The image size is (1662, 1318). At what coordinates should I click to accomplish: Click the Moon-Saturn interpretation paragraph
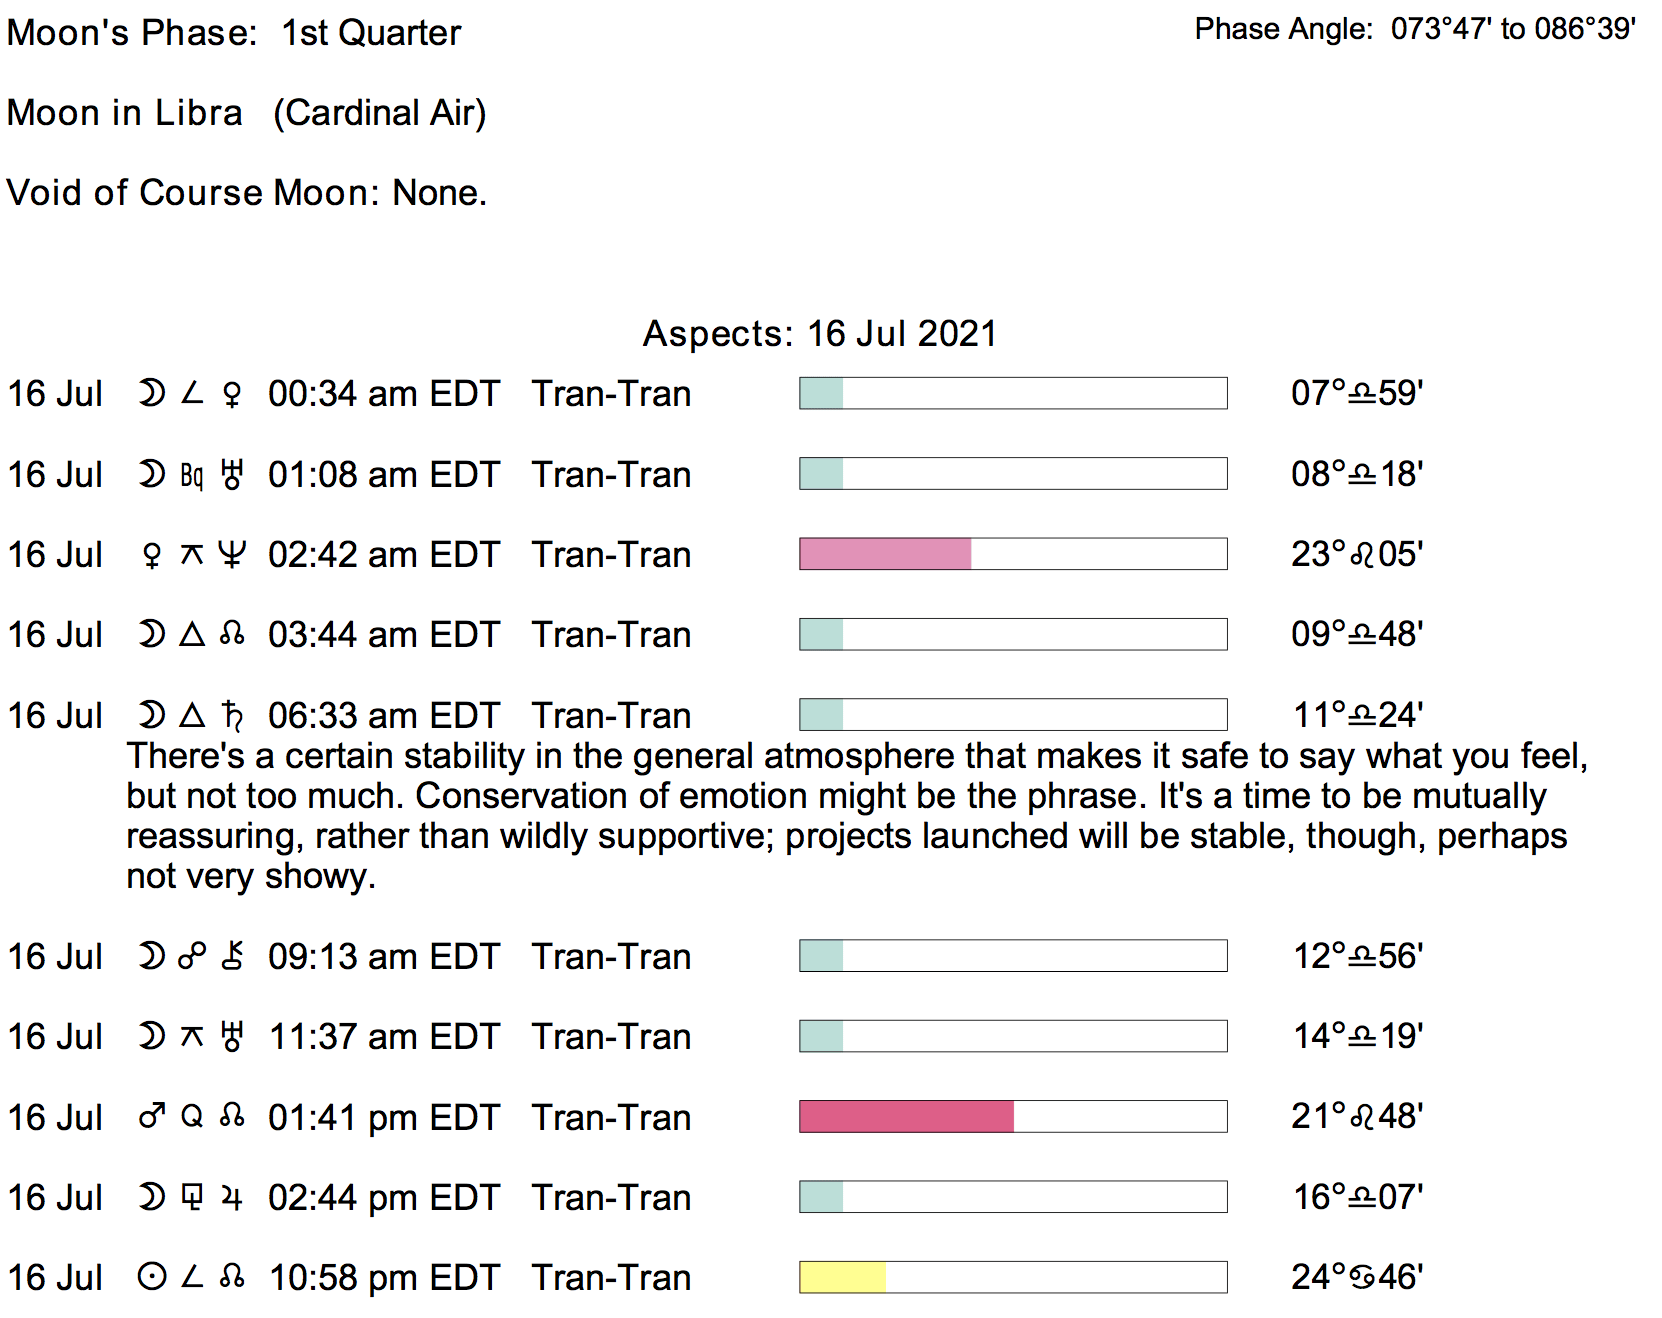pos(855,816)
